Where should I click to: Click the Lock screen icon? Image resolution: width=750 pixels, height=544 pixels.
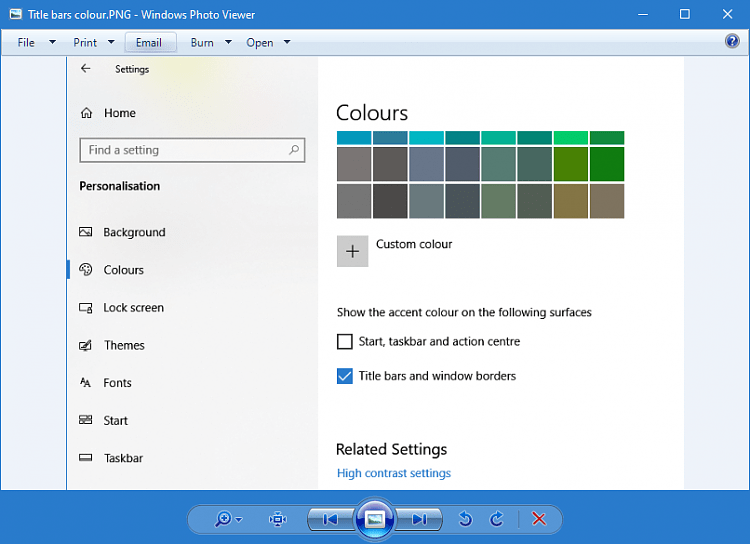(86, 308)
